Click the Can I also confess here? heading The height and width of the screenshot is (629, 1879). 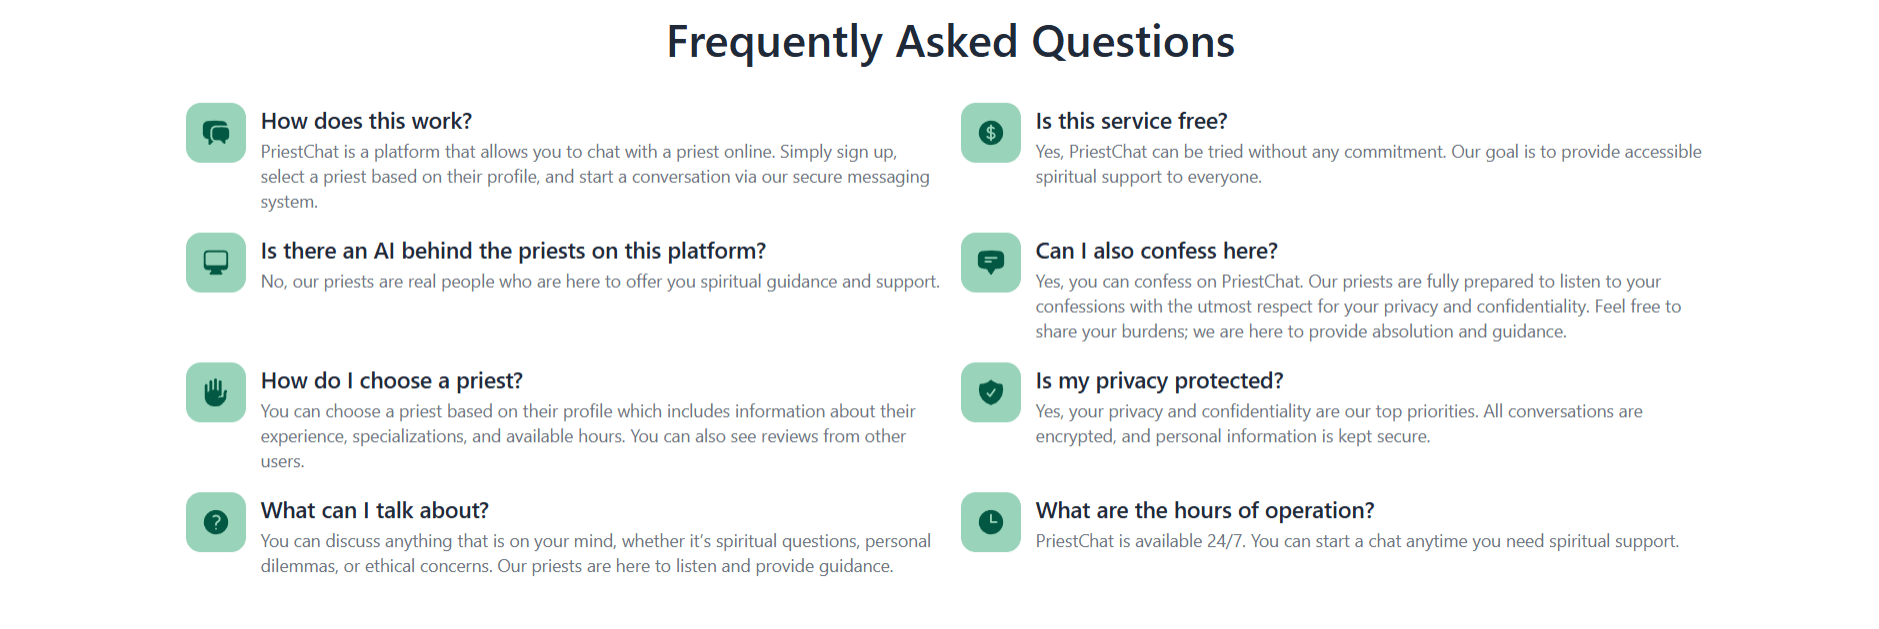(x=1156, y=251)
